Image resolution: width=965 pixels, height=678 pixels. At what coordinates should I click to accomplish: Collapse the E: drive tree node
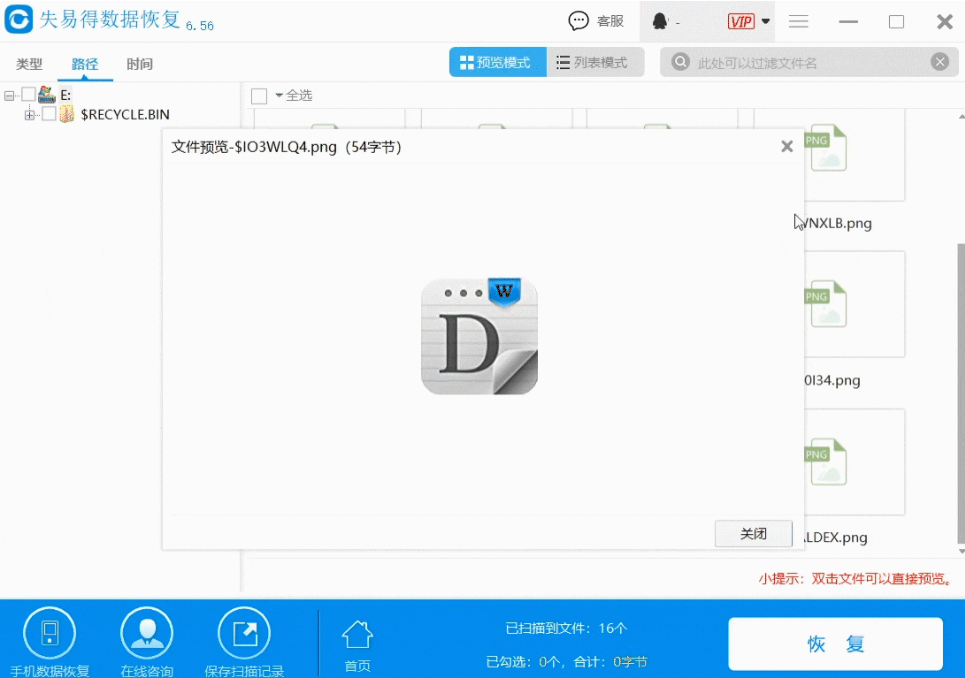click(9, 96)
